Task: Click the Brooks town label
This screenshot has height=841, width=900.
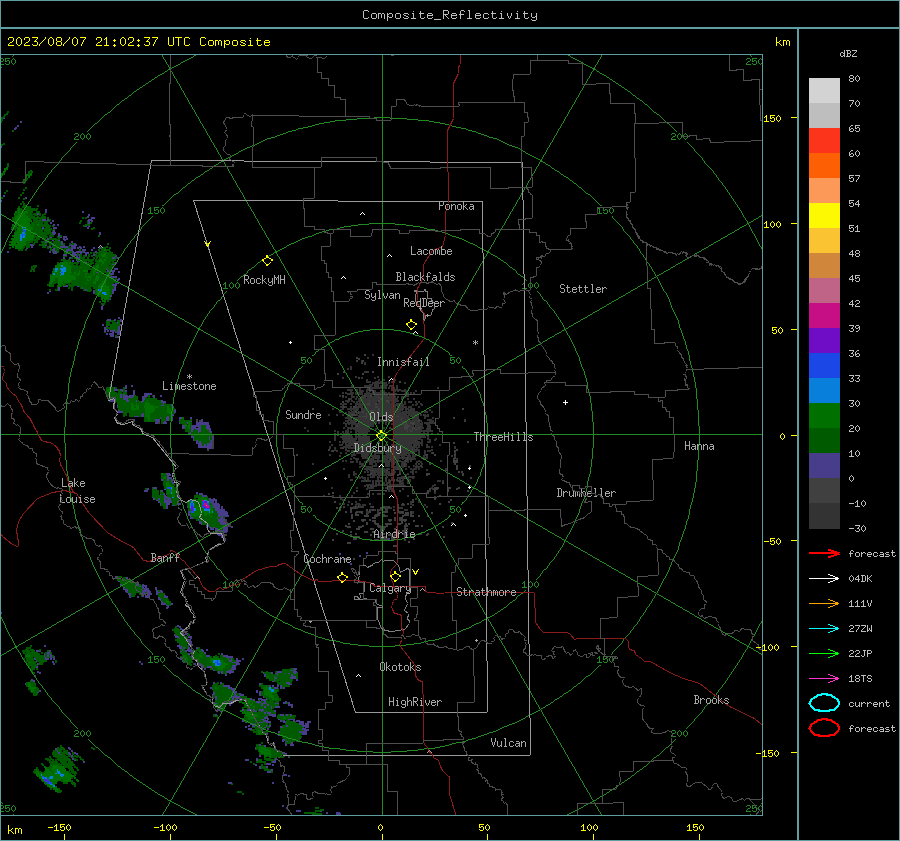Action: pyautogui.click(x=711, y=700)
